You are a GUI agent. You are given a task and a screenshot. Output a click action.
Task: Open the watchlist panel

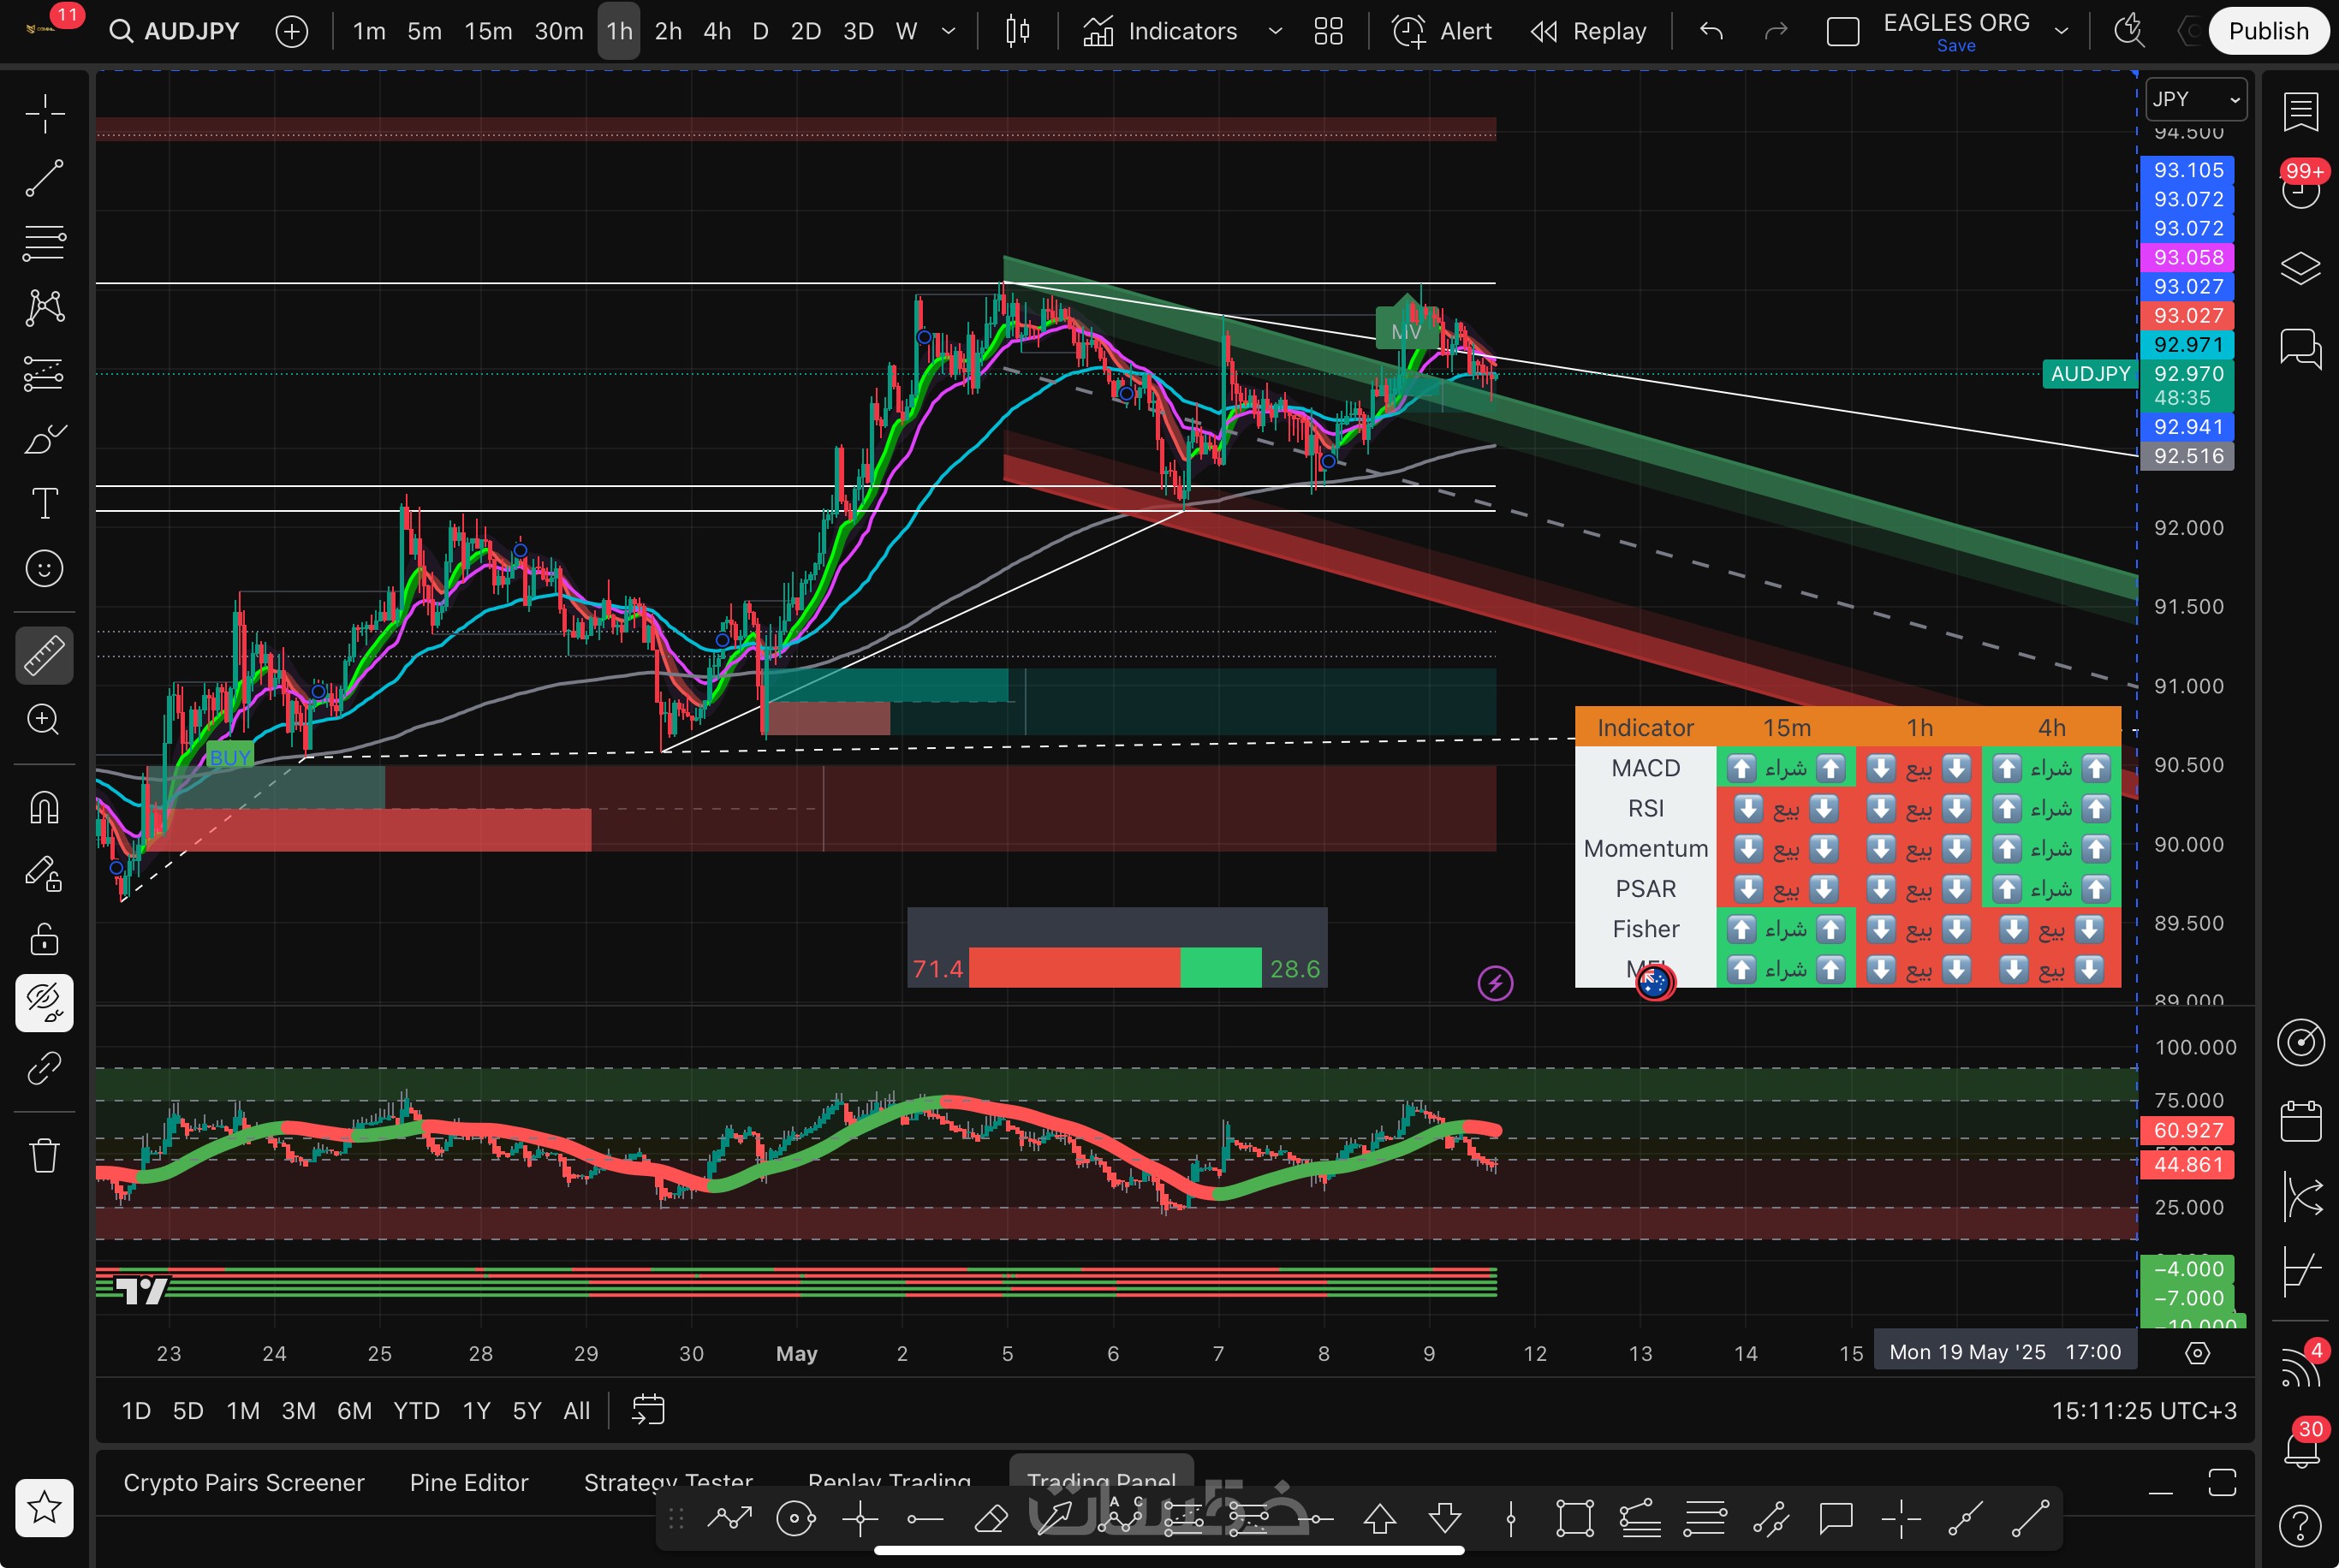pyautogui.click(x=2300, y=112)
